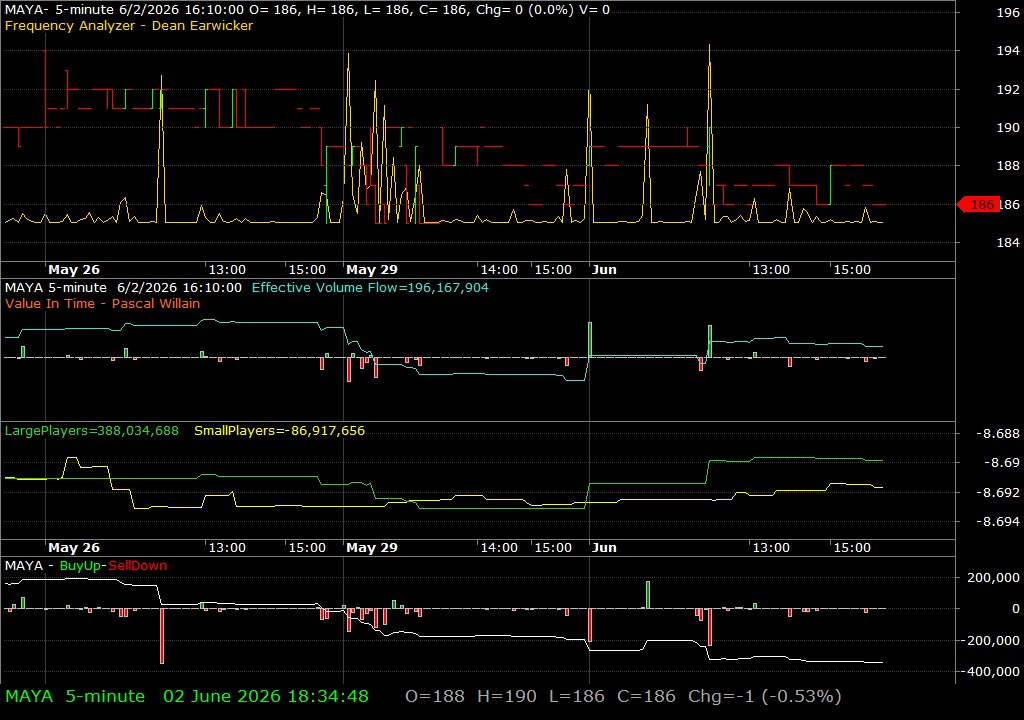Click the -200,000 volume scale value

(x=989, y=641)
